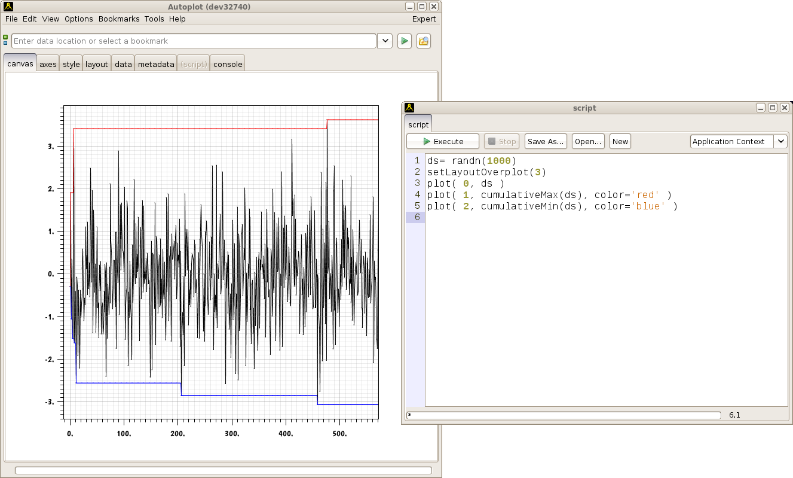Click Save As... in script toolbar
The width and height of the screenshot is (793, 478).
[545, 142]
